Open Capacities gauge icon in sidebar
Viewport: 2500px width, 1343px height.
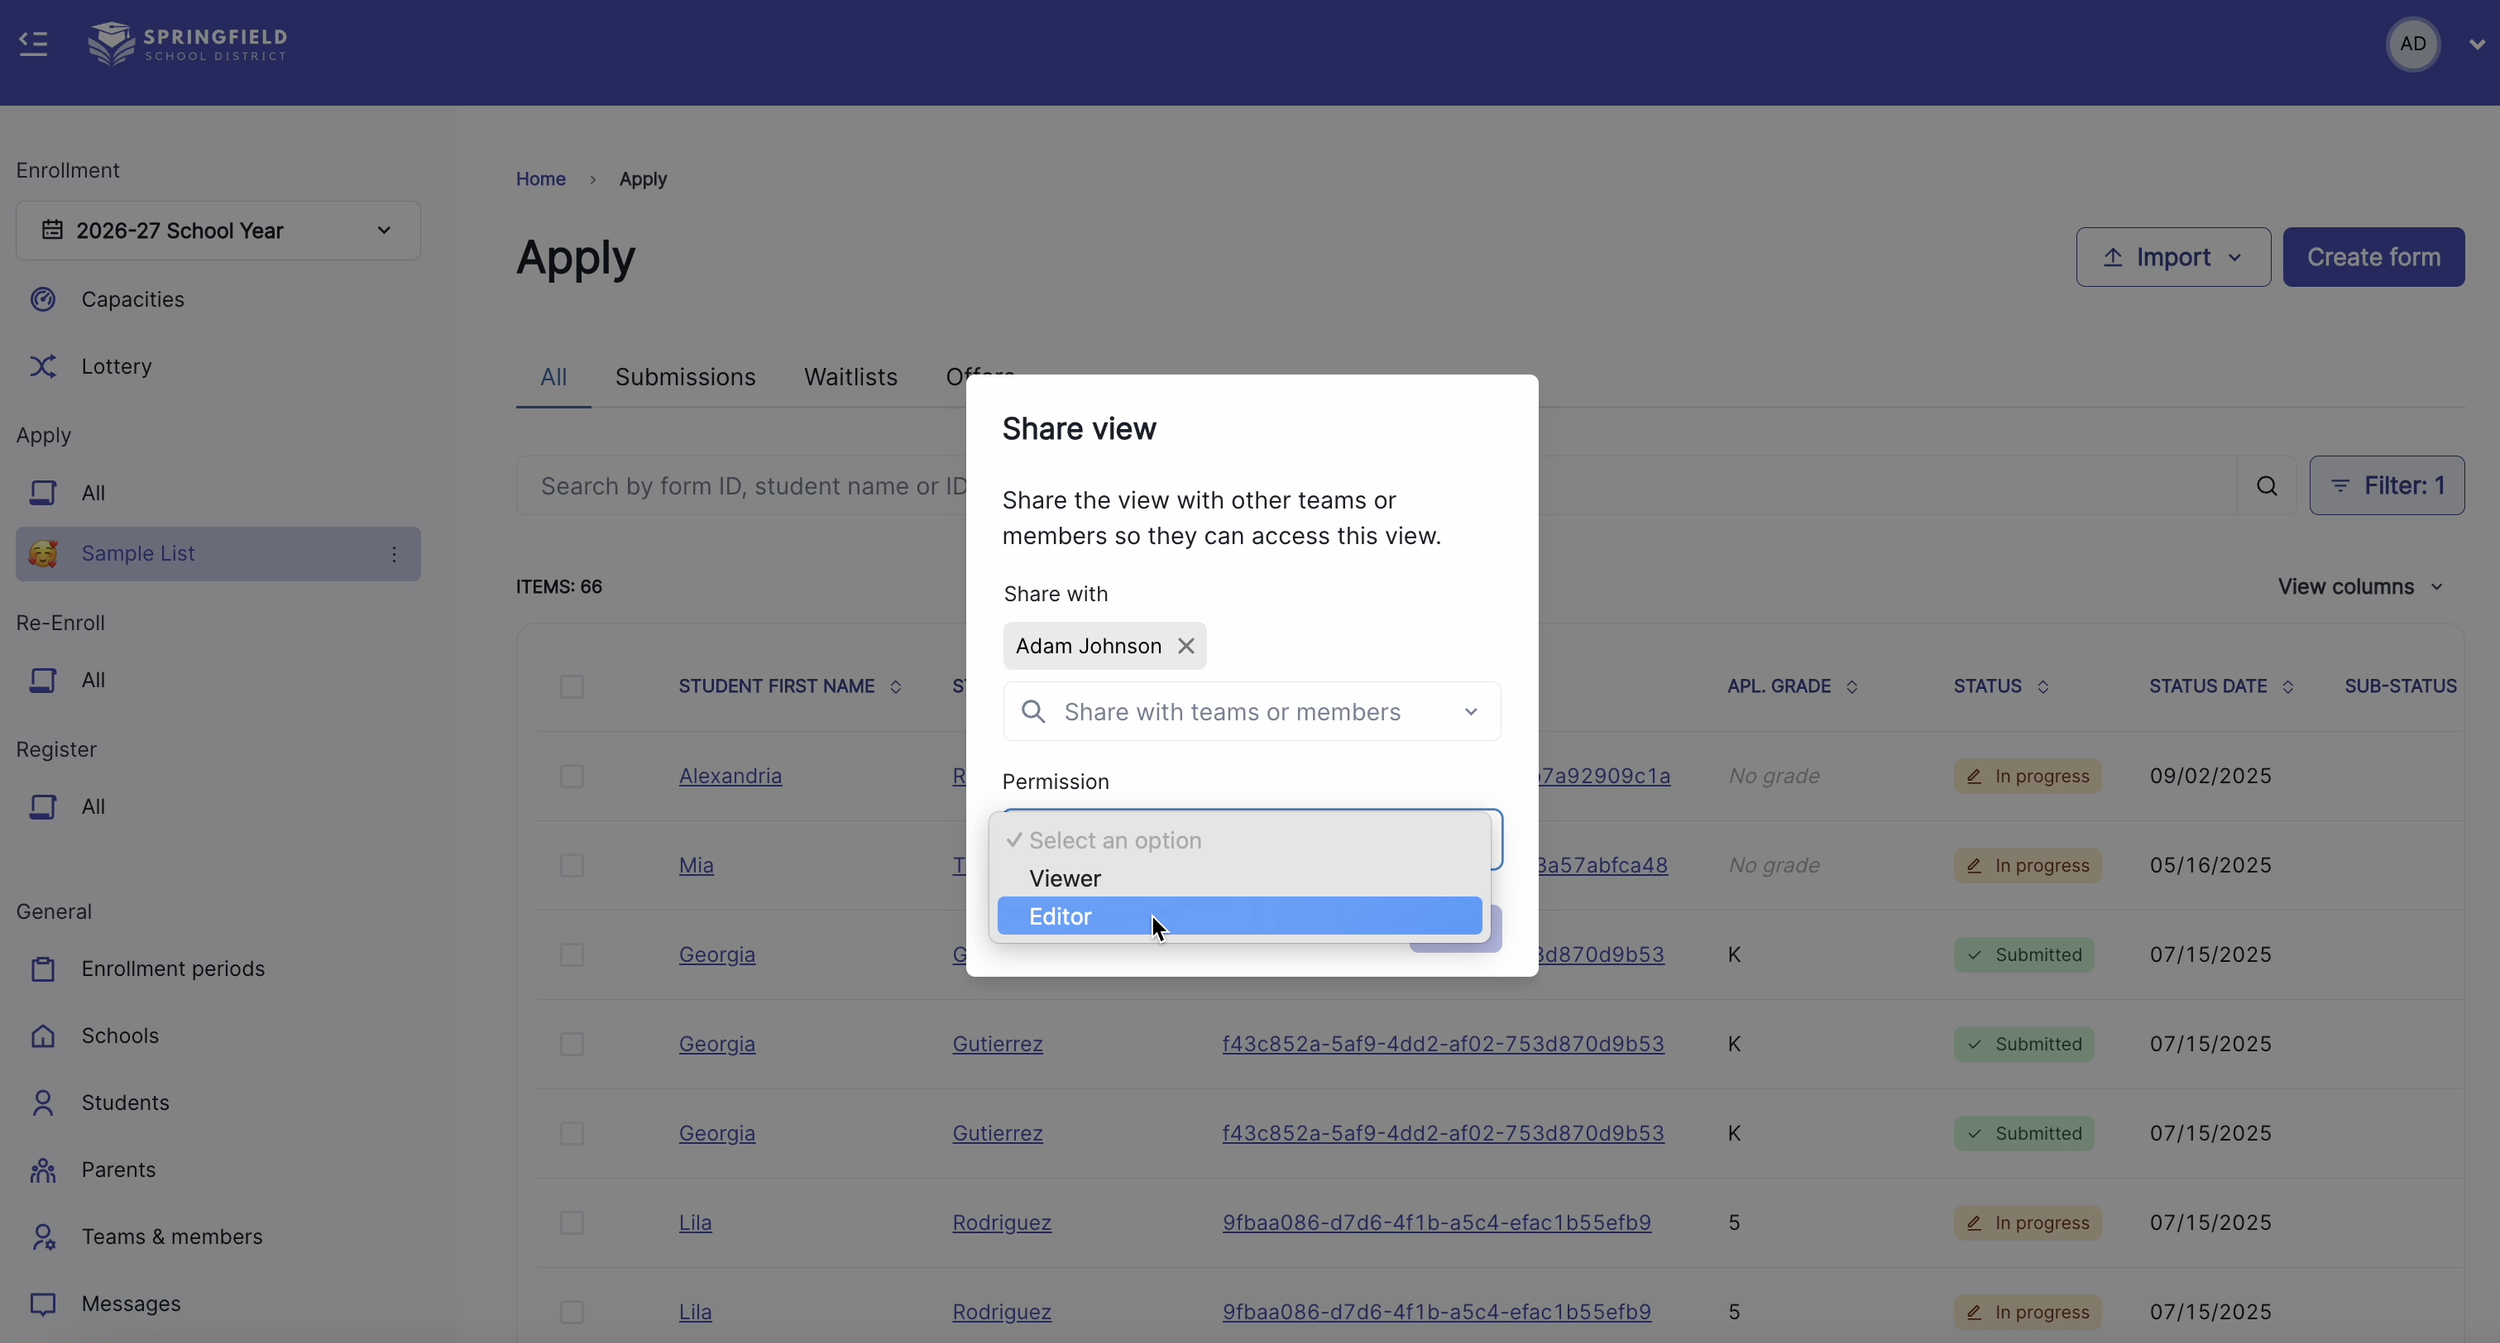coord(43,299)
